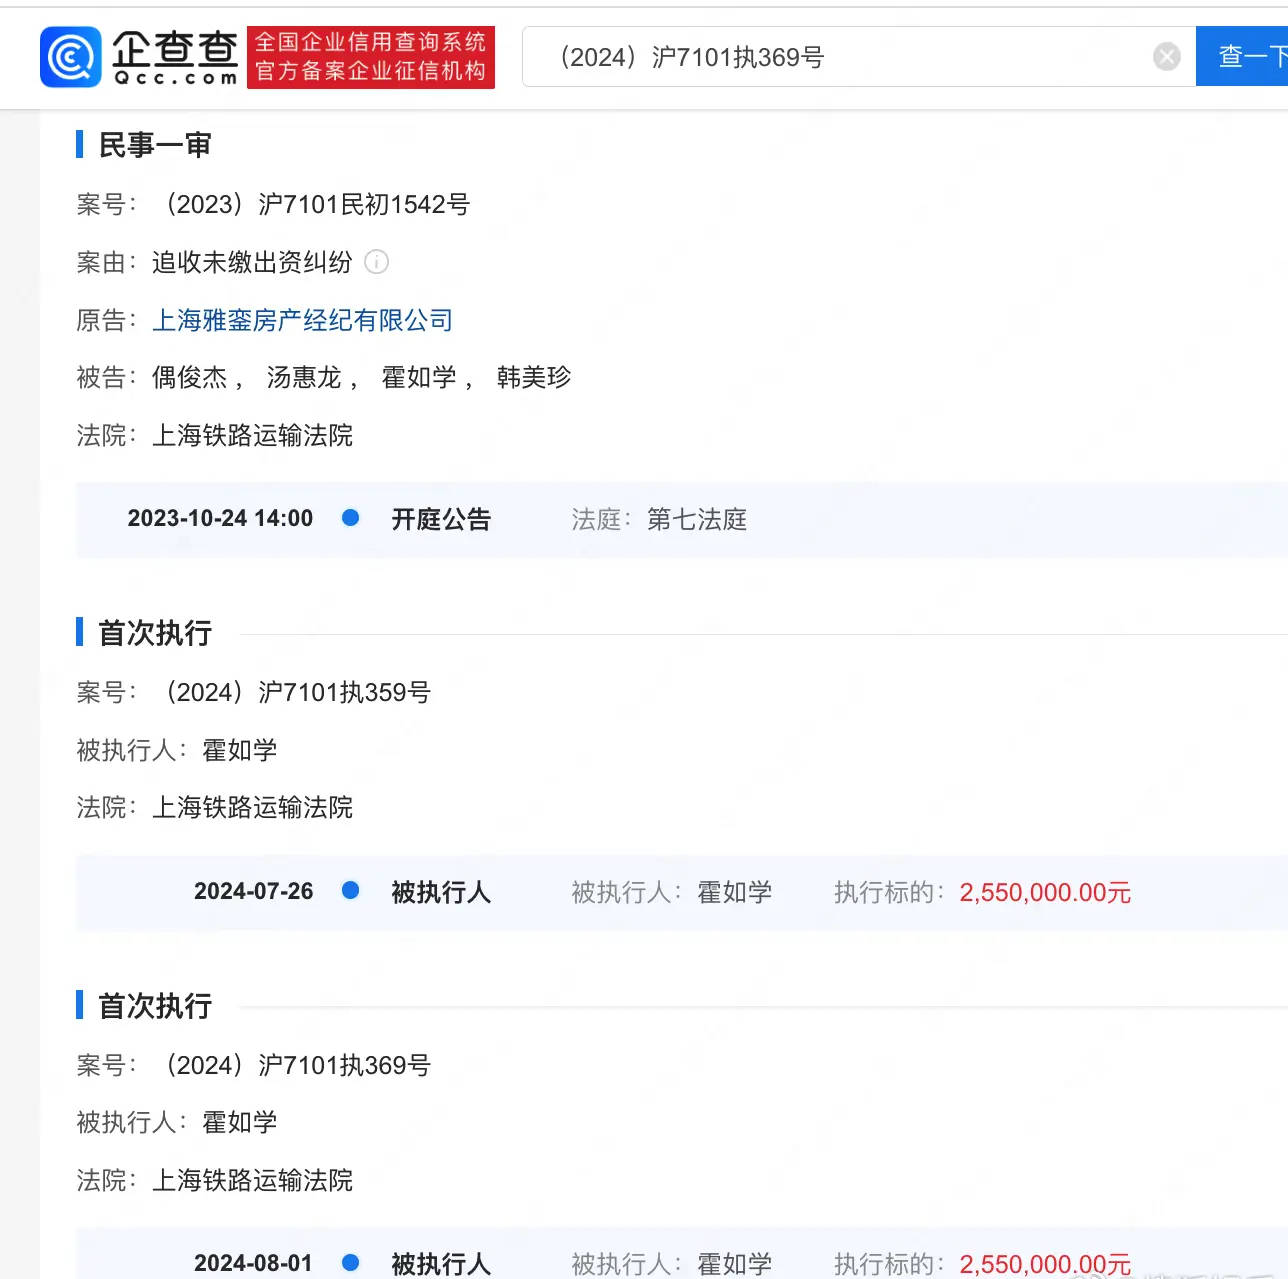The image size is (1288, 1279).
Task: Open info tooltip beside 追收未缴出资纠纷
Action: point(377,263)
